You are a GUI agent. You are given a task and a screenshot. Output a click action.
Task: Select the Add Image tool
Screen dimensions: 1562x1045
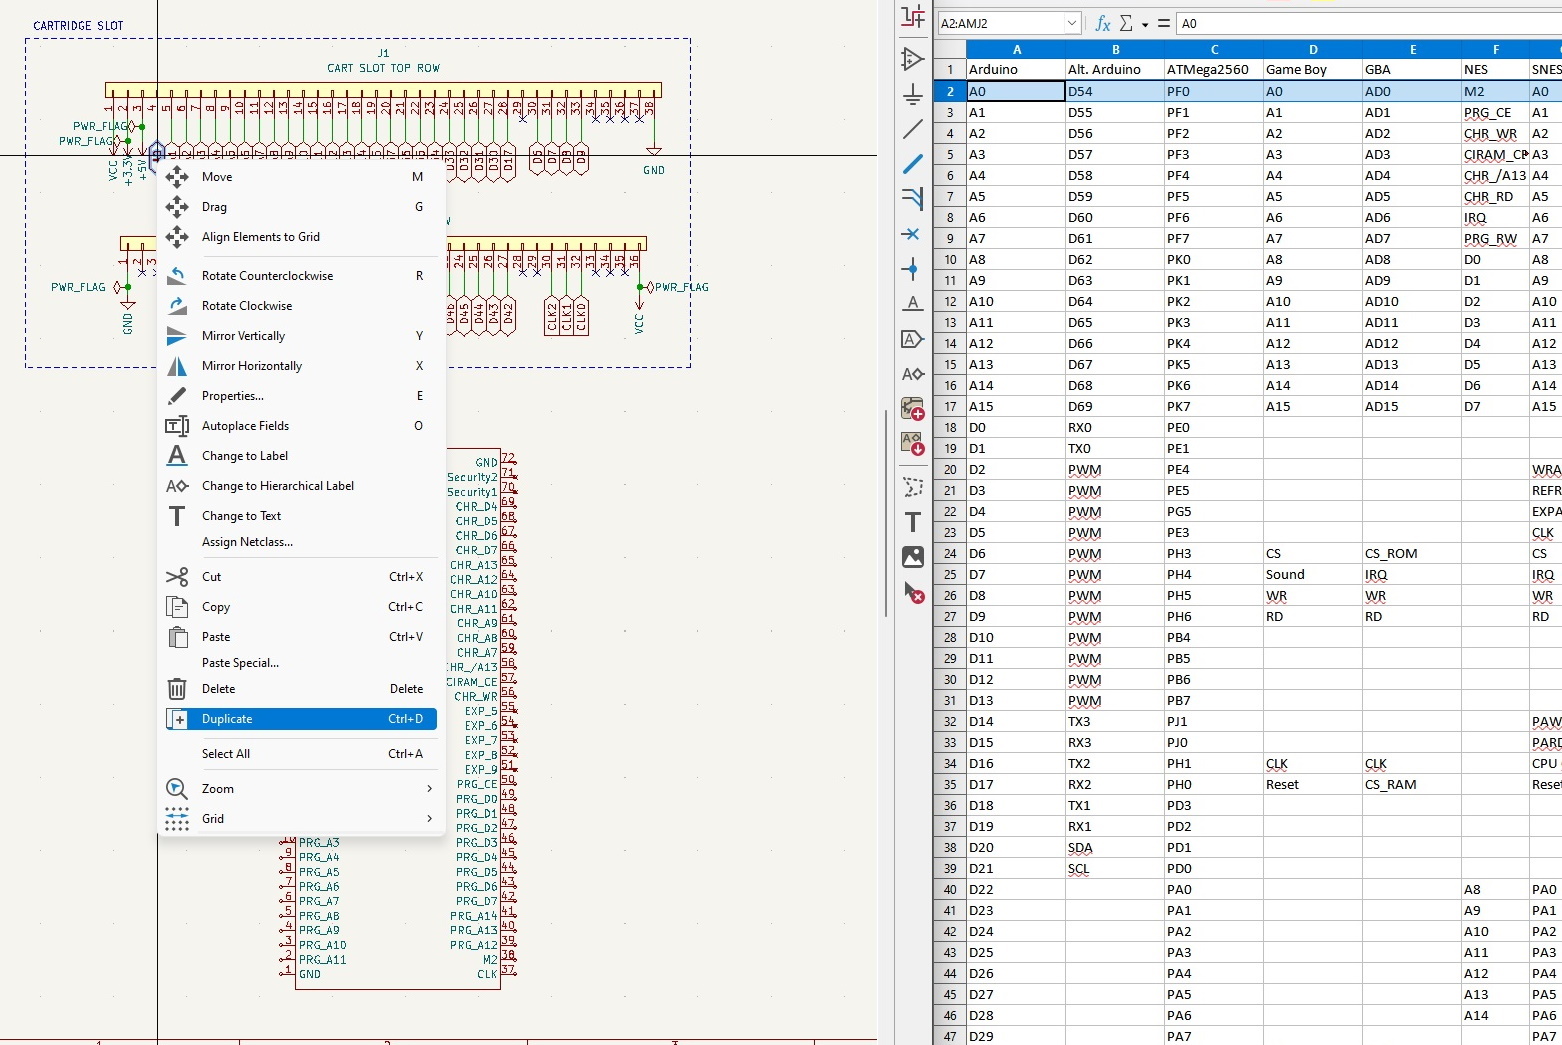click(x=912, y=557)
